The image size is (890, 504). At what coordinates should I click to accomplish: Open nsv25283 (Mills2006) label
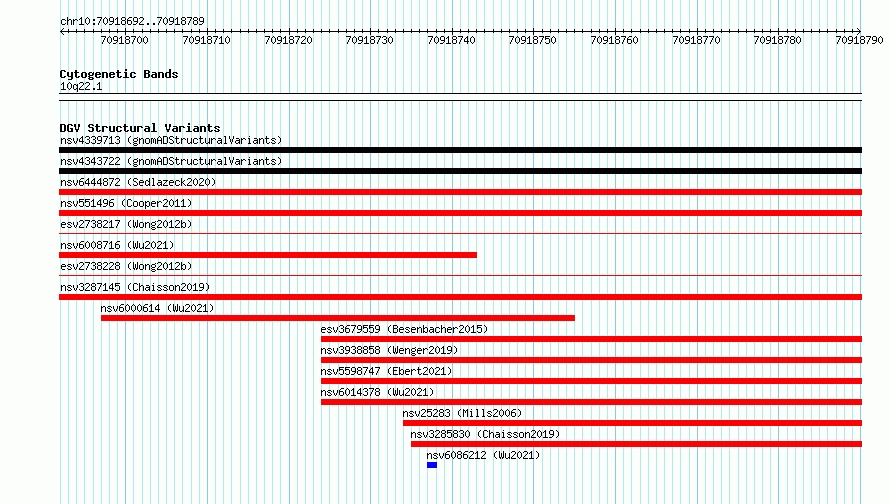click(462, 413)
